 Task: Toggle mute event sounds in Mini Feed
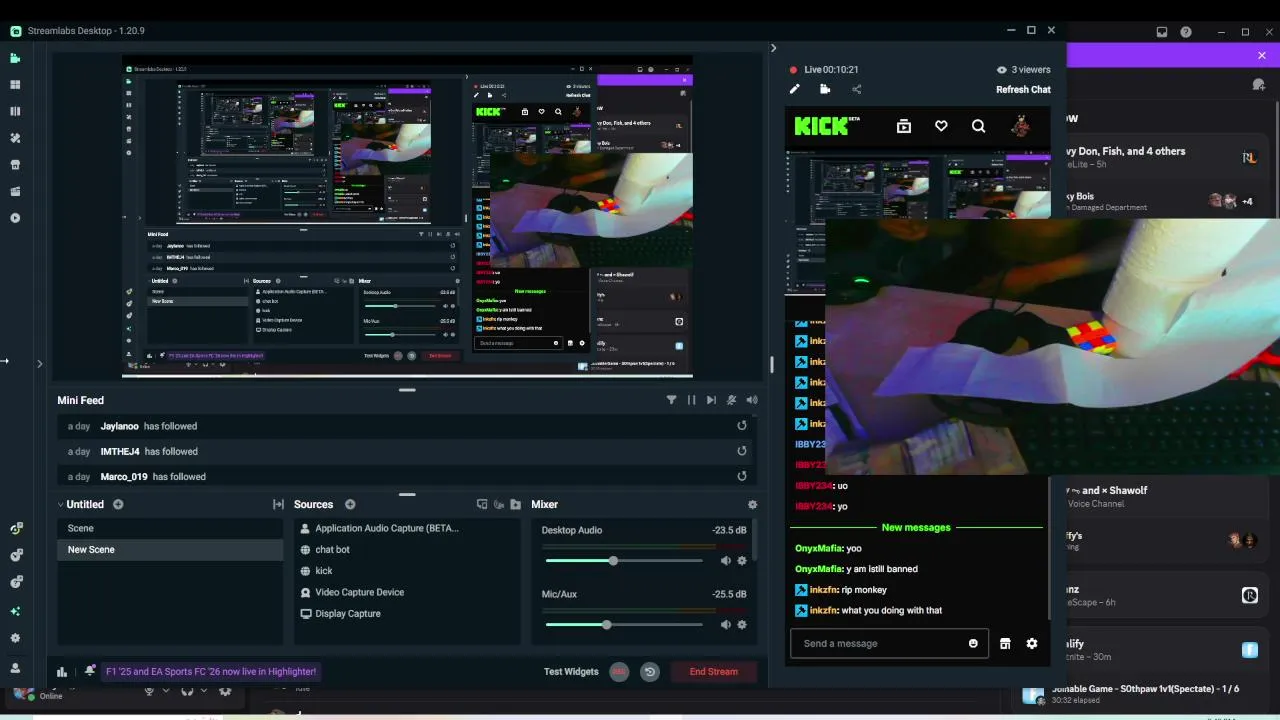click(732, 400)
